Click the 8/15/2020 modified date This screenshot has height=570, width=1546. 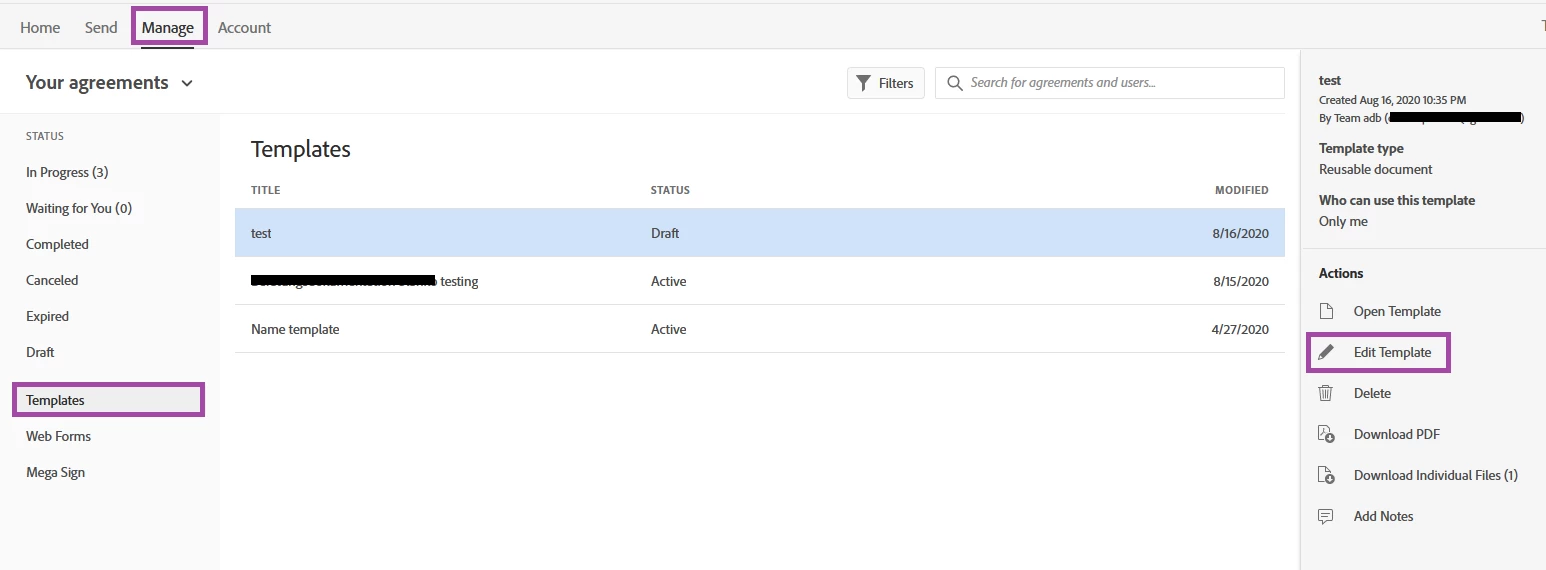[x=1241, y=281]
